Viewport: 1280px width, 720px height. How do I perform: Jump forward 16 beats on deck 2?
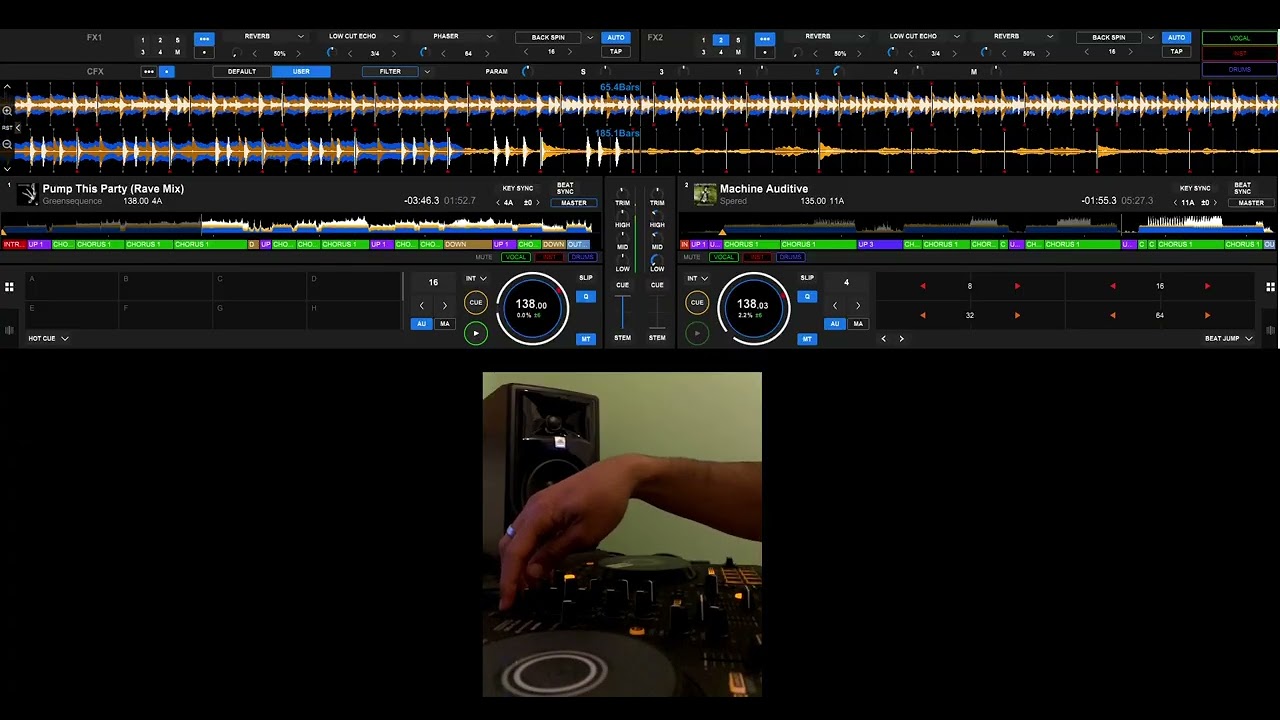(1207, 287)
